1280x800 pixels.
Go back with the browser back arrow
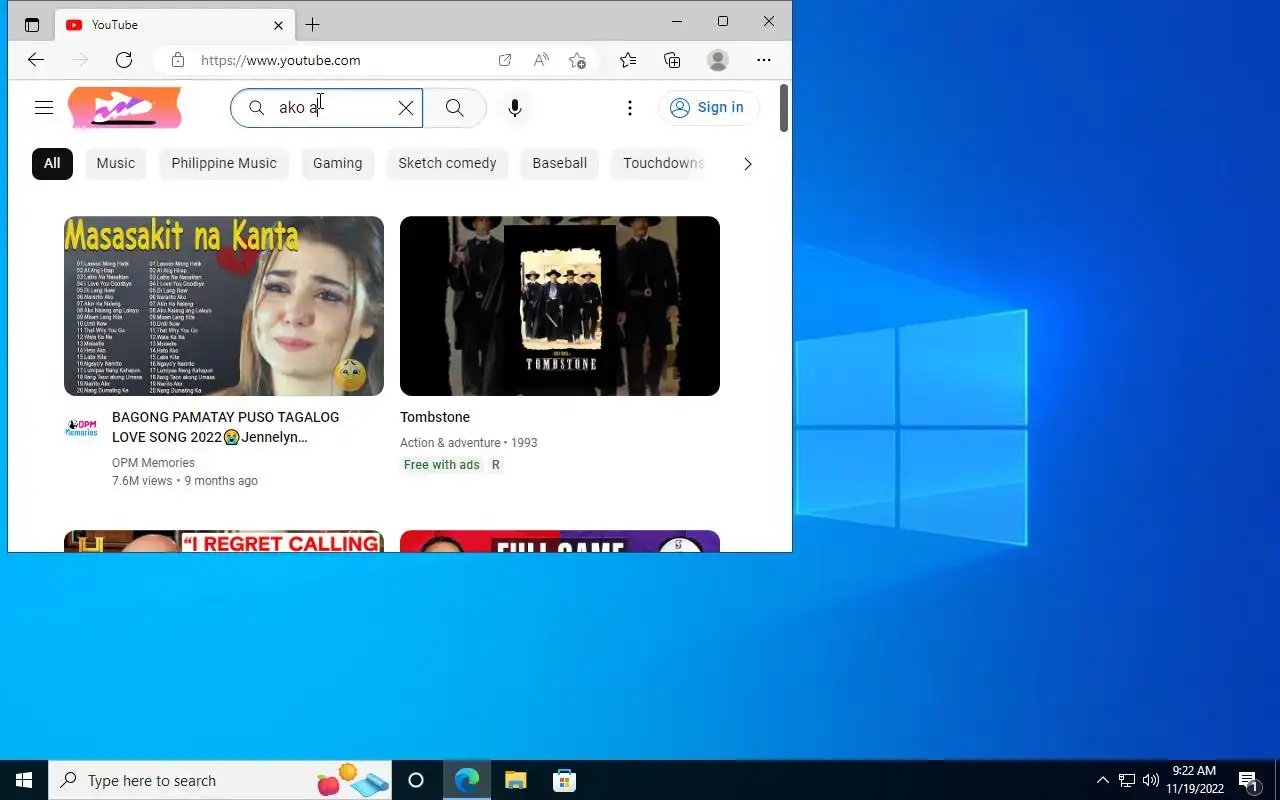pos(36,60)
